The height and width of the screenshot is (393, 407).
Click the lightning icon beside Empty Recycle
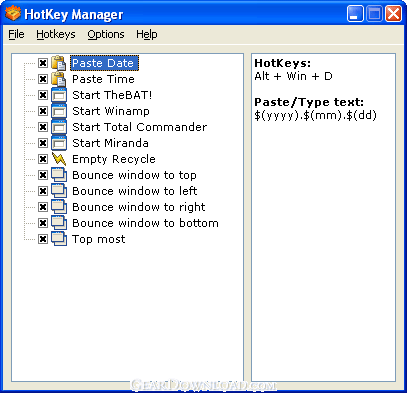(59, 159)
